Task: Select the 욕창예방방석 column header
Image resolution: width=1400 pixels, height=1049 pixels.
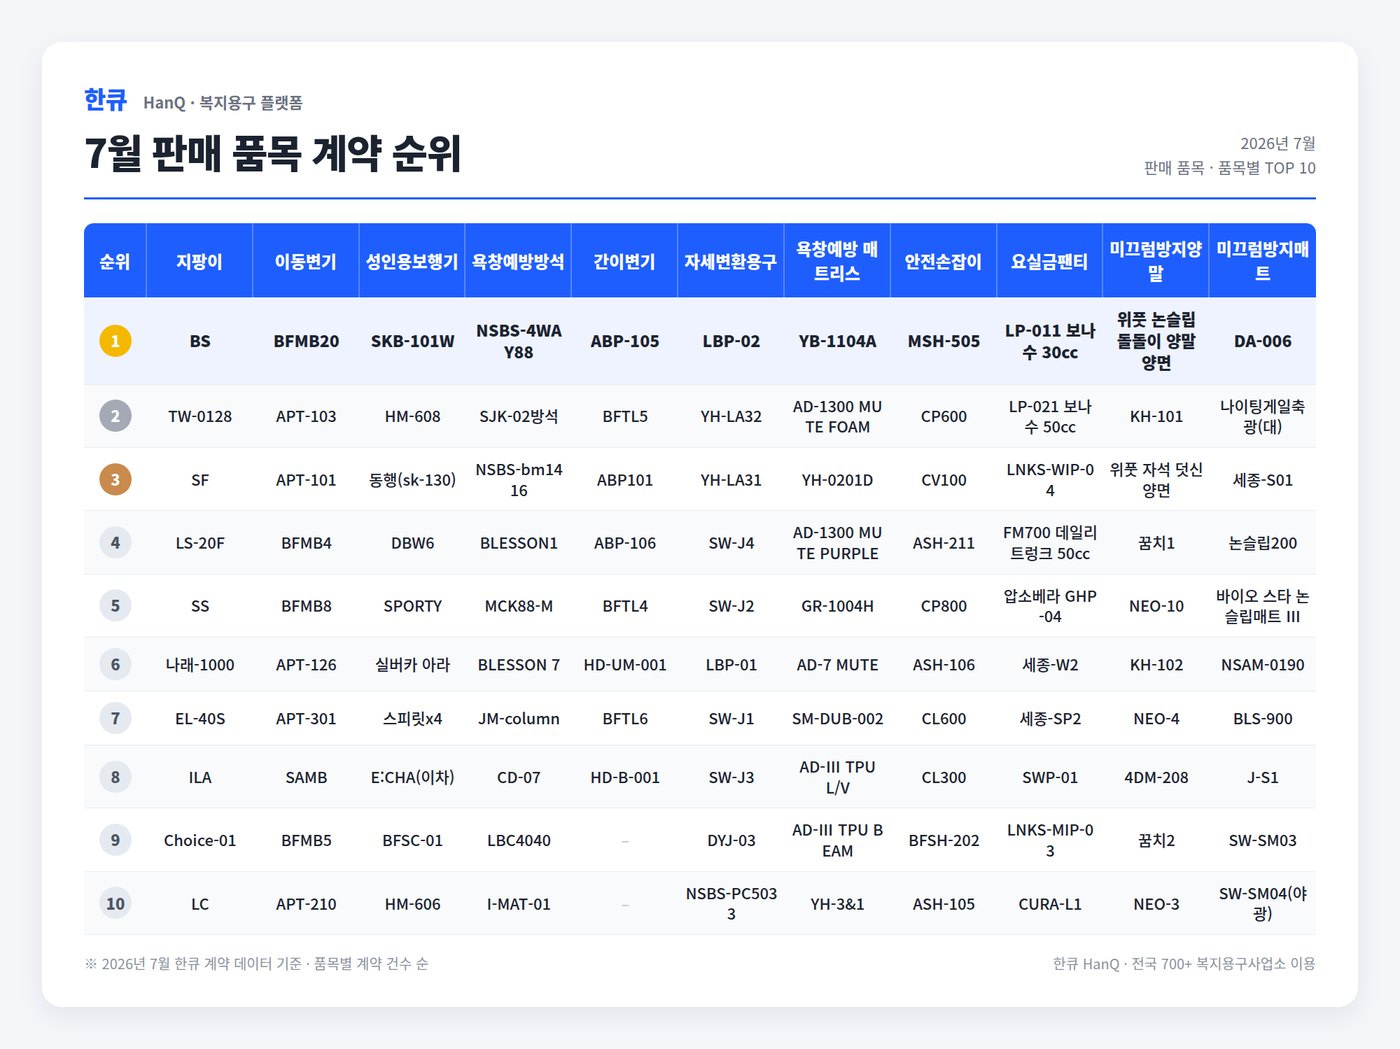Action: click(x=518, y=261)
